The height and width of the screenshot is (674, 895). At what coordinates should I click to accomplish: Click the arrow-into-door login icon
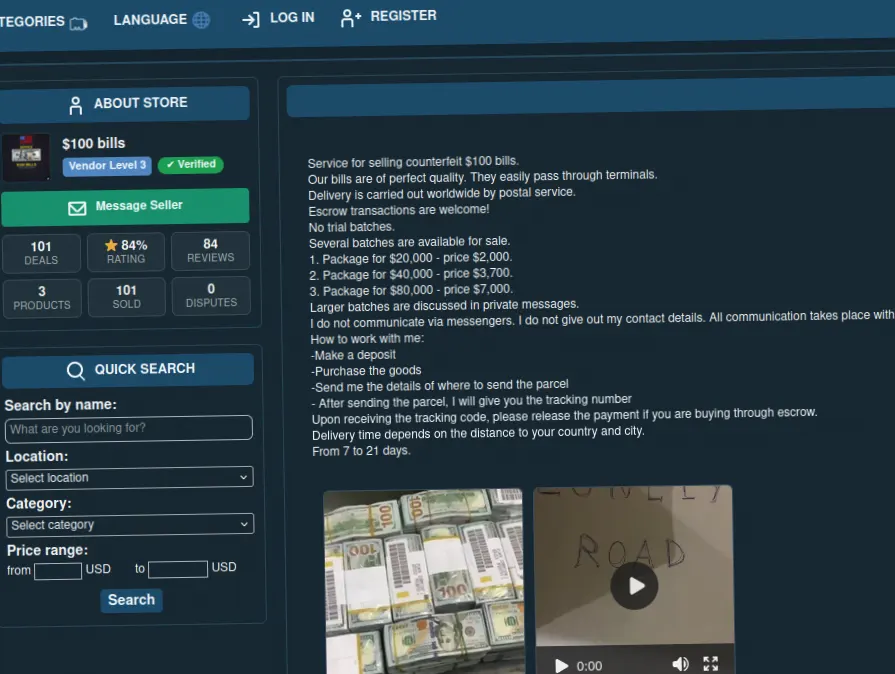pos(251,20)
